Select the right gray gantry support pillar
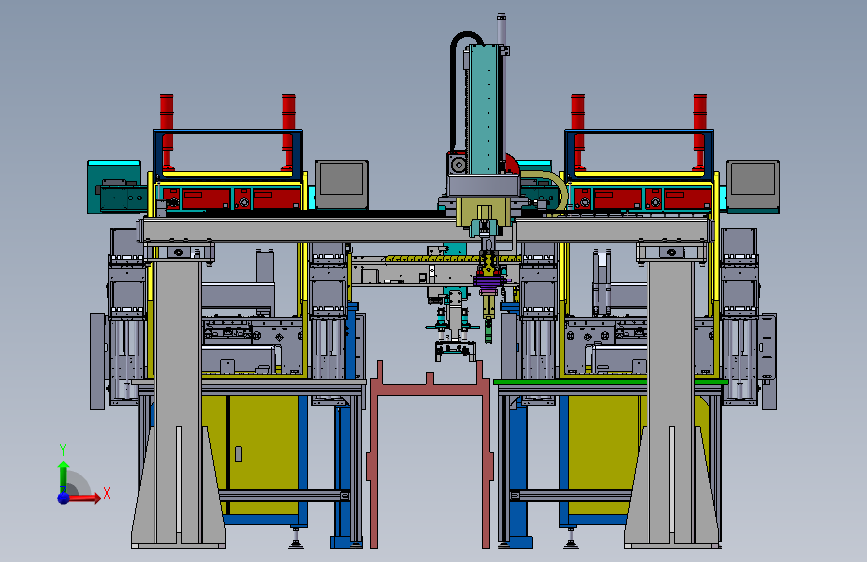Viewport: 867px width, 562px height. point(671,404)
